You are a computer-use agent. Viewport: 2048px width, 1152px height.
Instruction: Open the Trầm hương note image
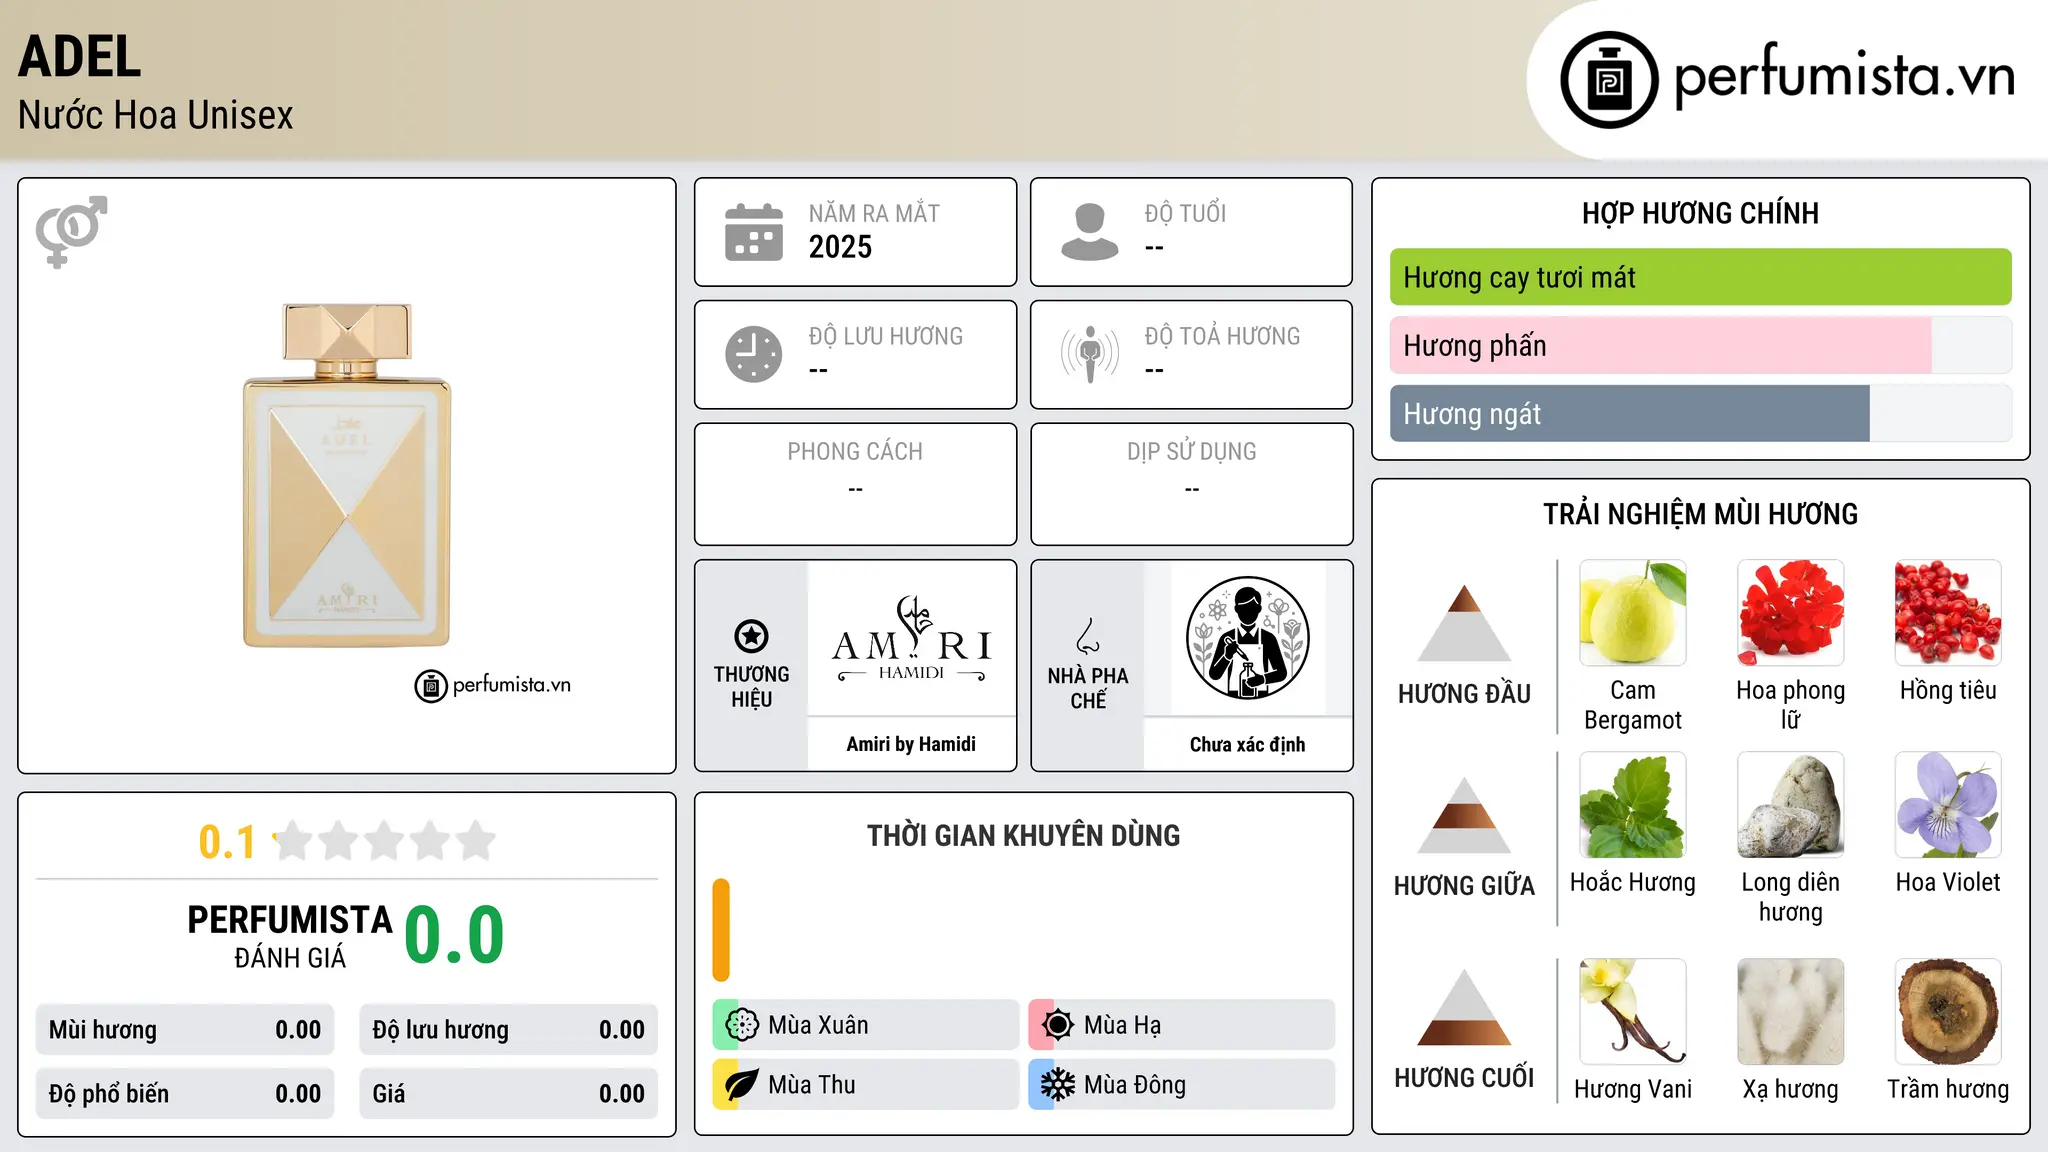pyautogui.click(x=1948, y=1012)
